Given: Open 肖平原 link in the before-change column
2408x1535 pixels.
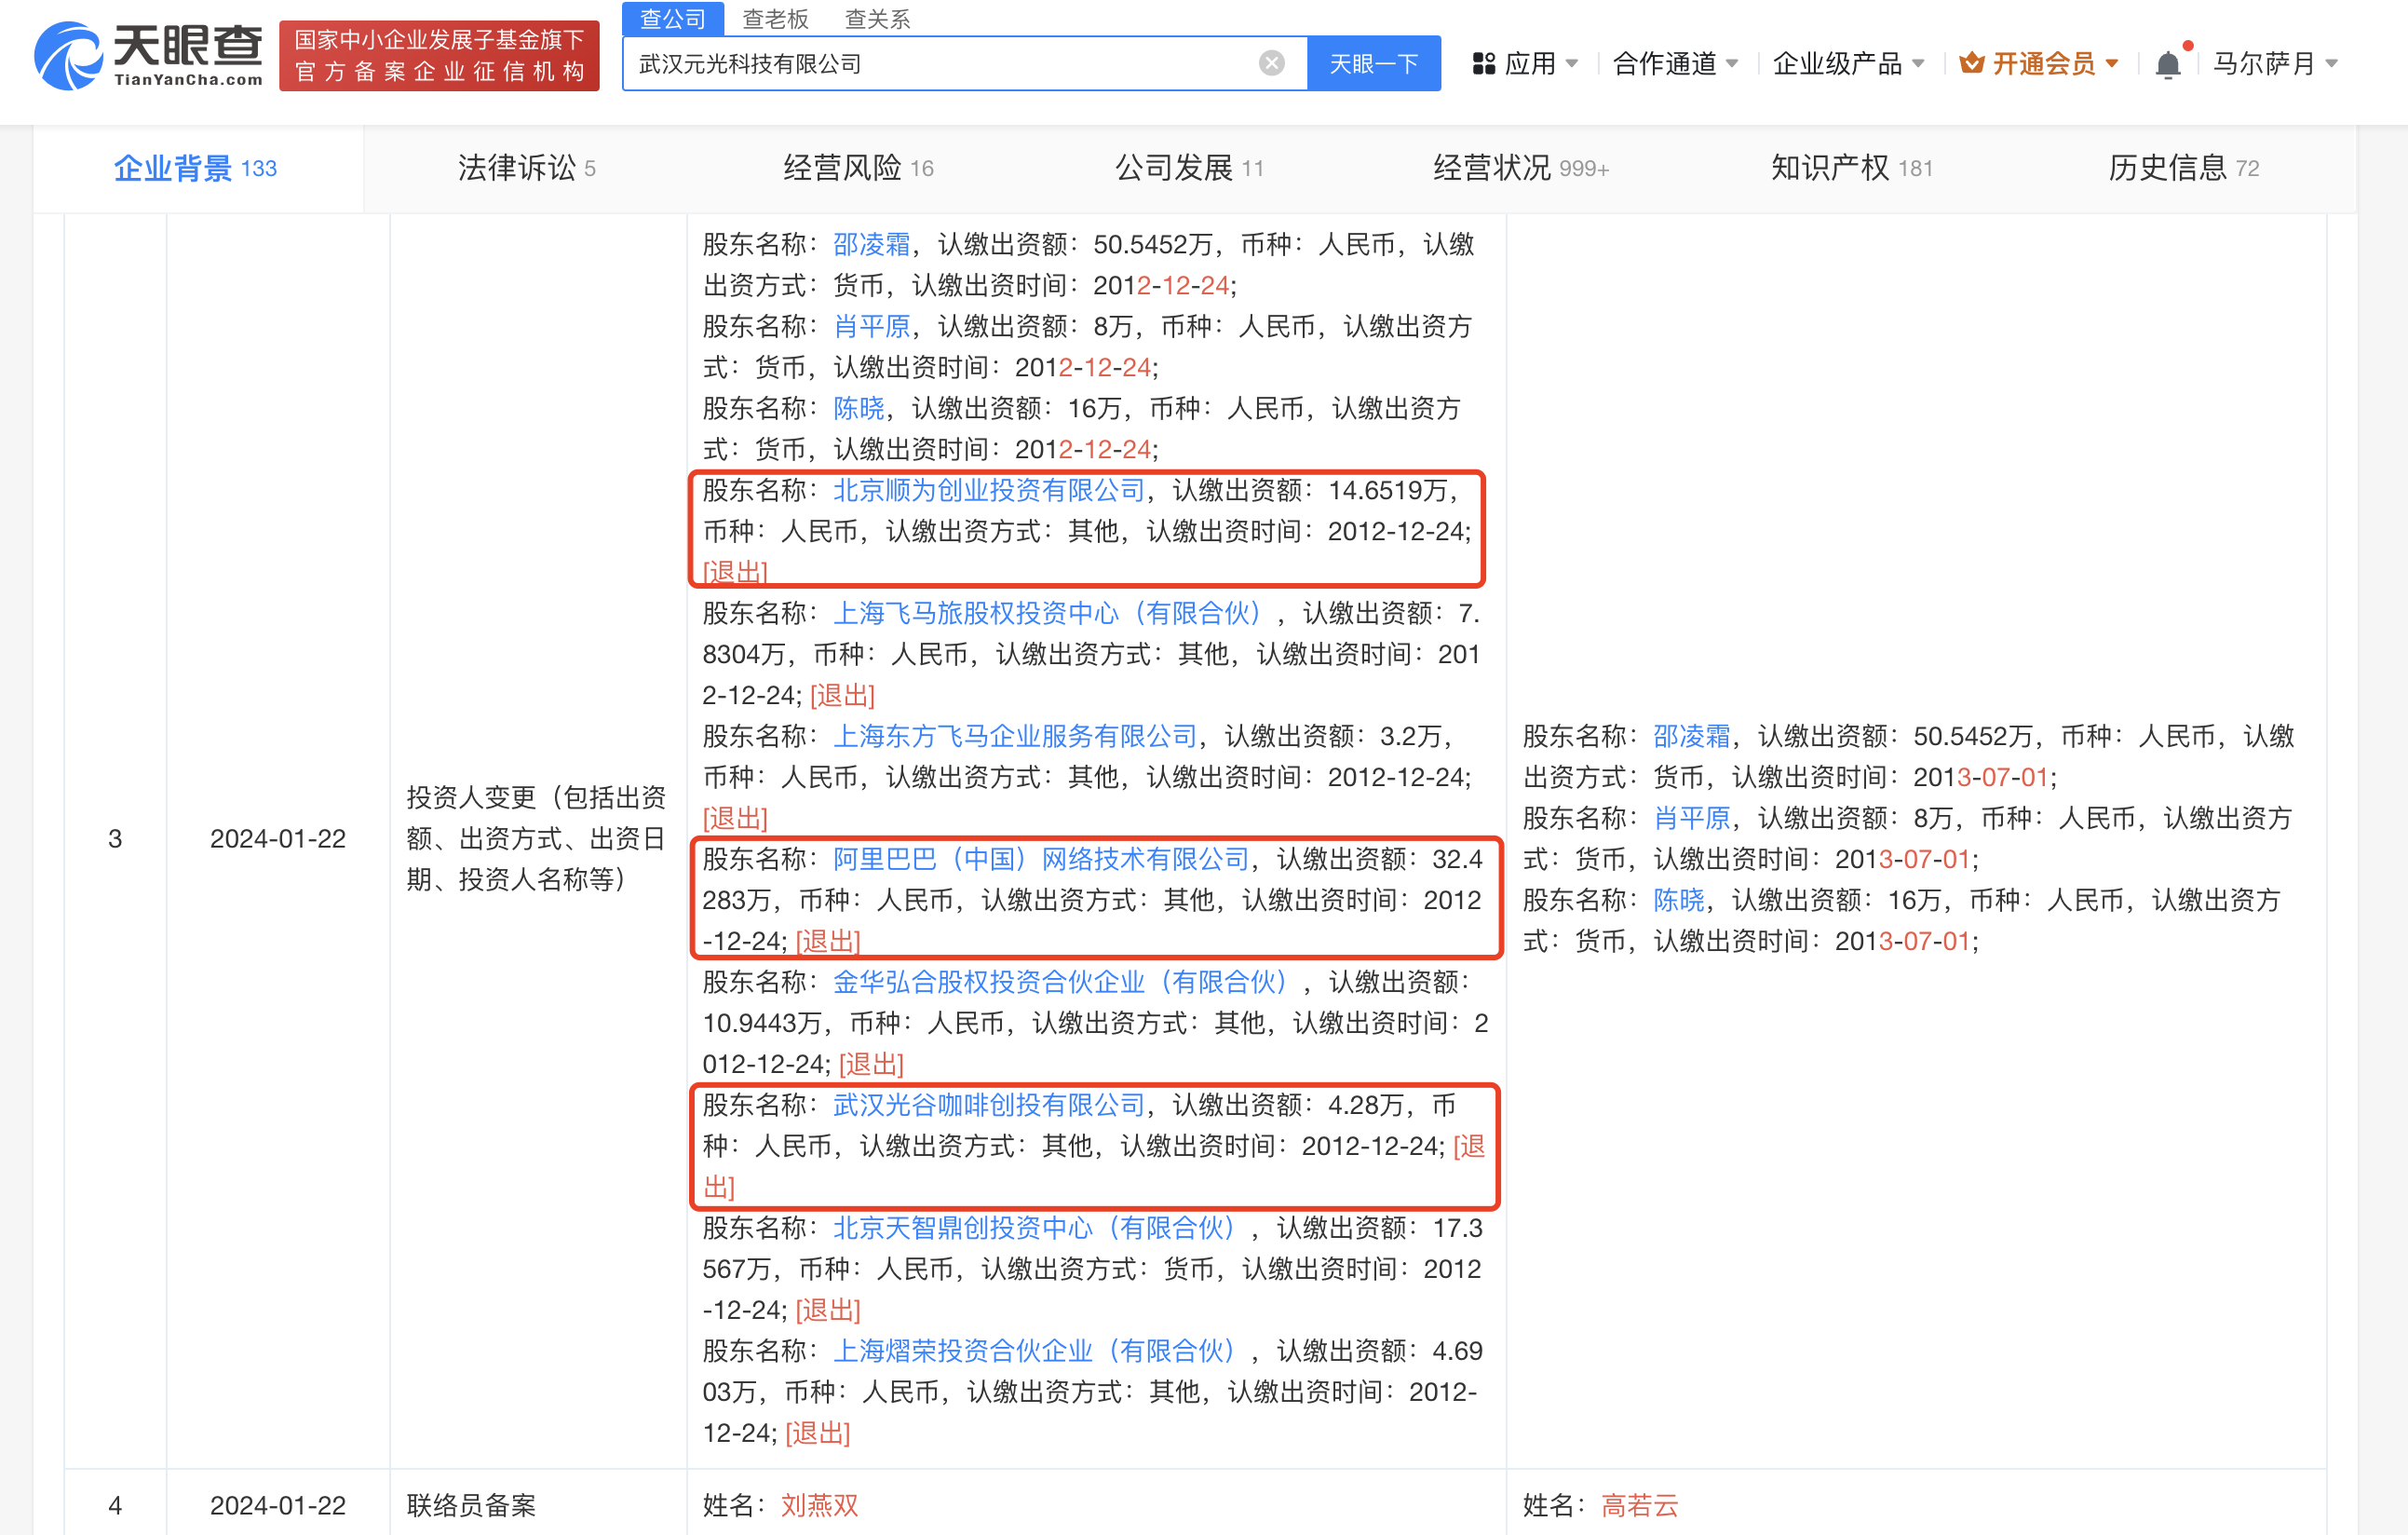Looking at the screenshot, I should (871, 326).
